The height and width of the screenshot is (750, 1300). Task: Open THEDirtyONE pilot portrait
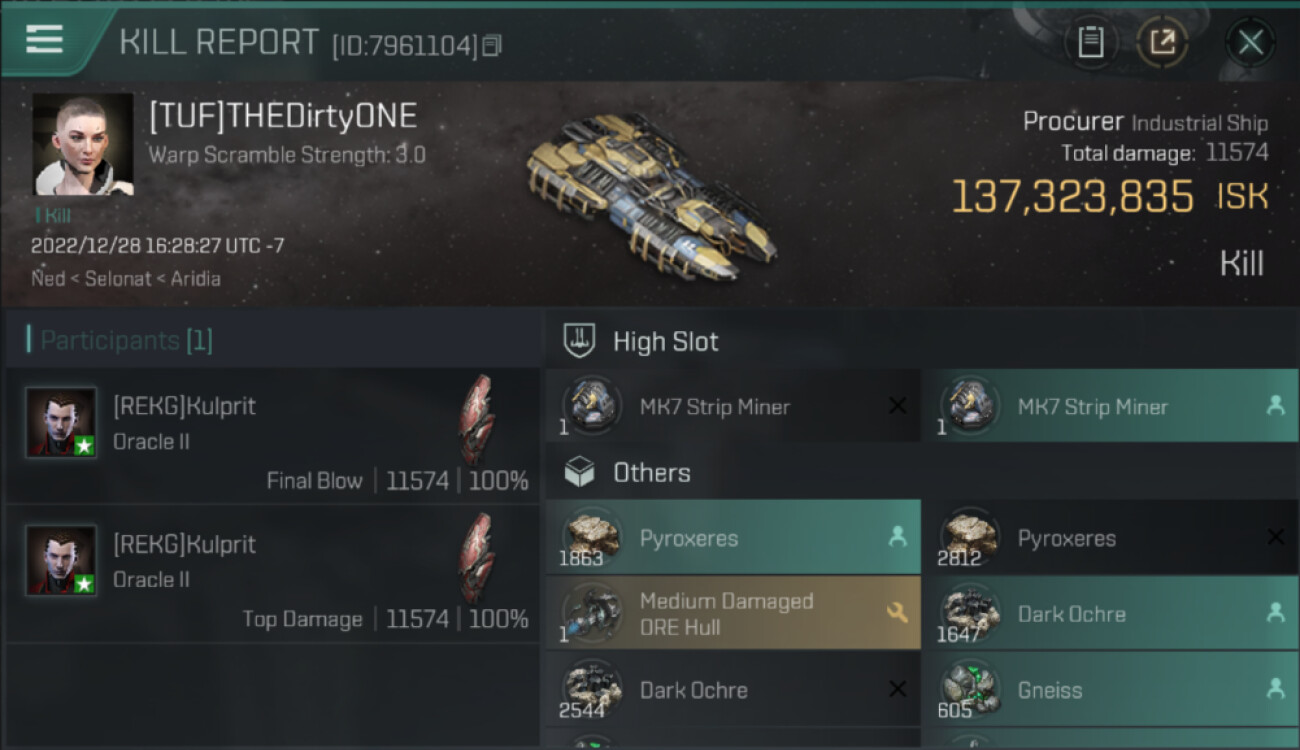pos(83,144)
